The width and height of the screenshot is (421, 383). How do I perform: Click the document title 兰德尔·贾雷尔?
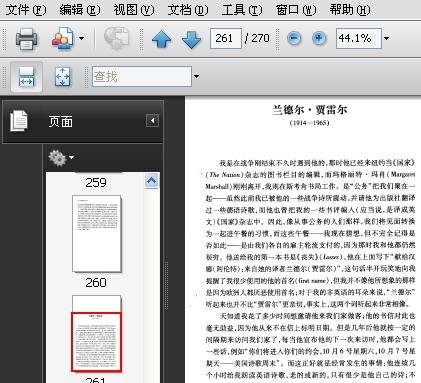[310, 109]
